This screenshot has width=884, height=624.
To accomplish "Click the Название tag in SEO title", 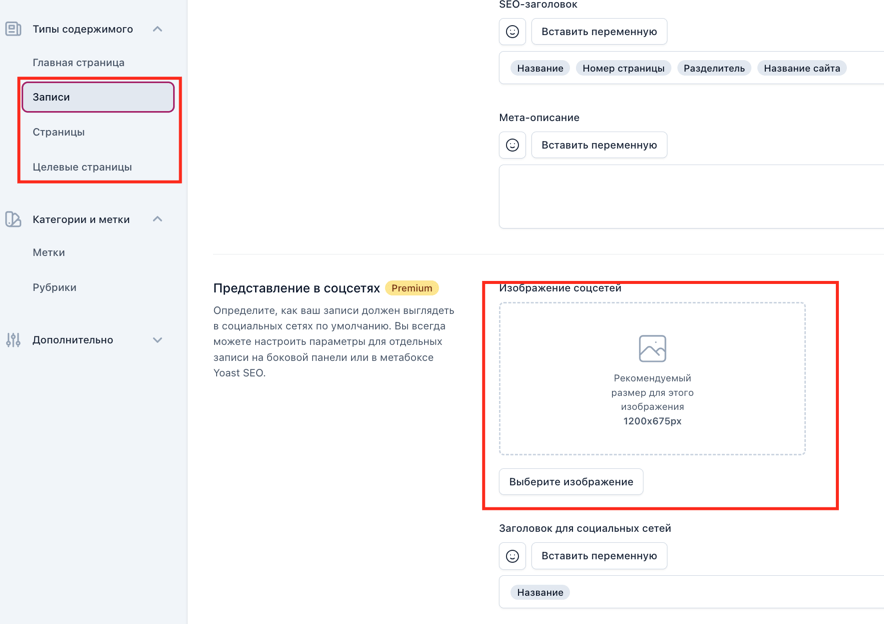I will click(x=540, y=68).
